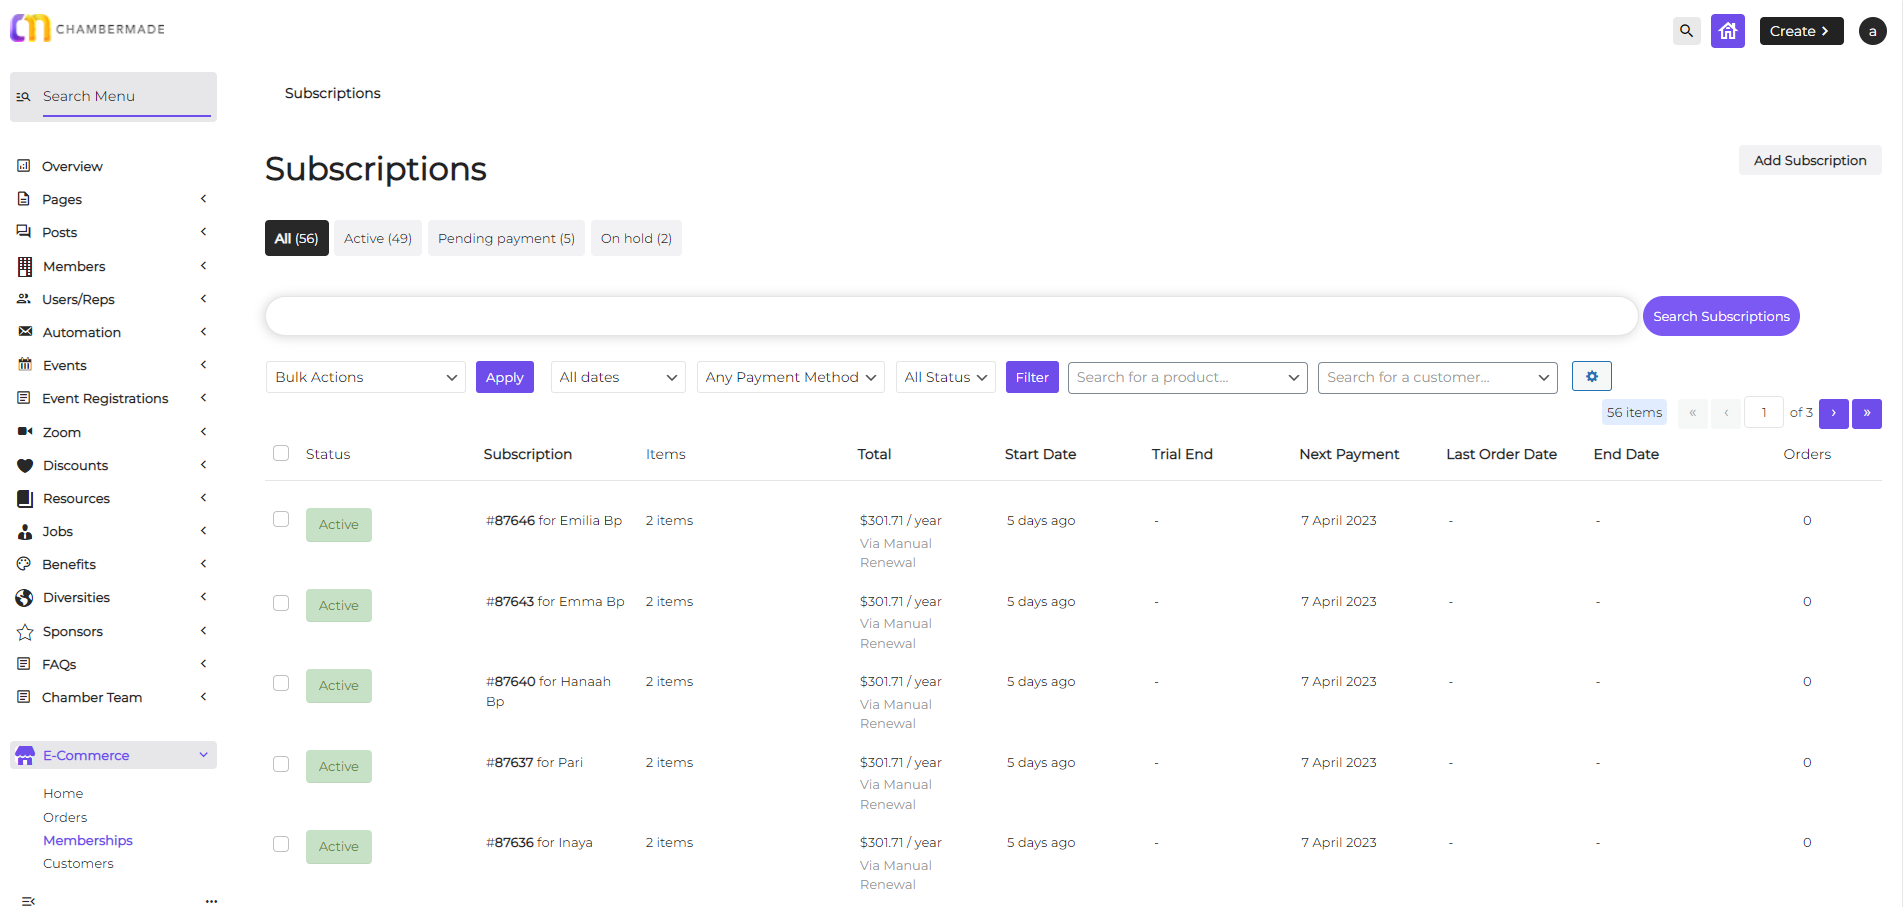The image size is (1903, 907).
Task: Select checkbox for subscription #87637
Action: [x=281, y=764]
